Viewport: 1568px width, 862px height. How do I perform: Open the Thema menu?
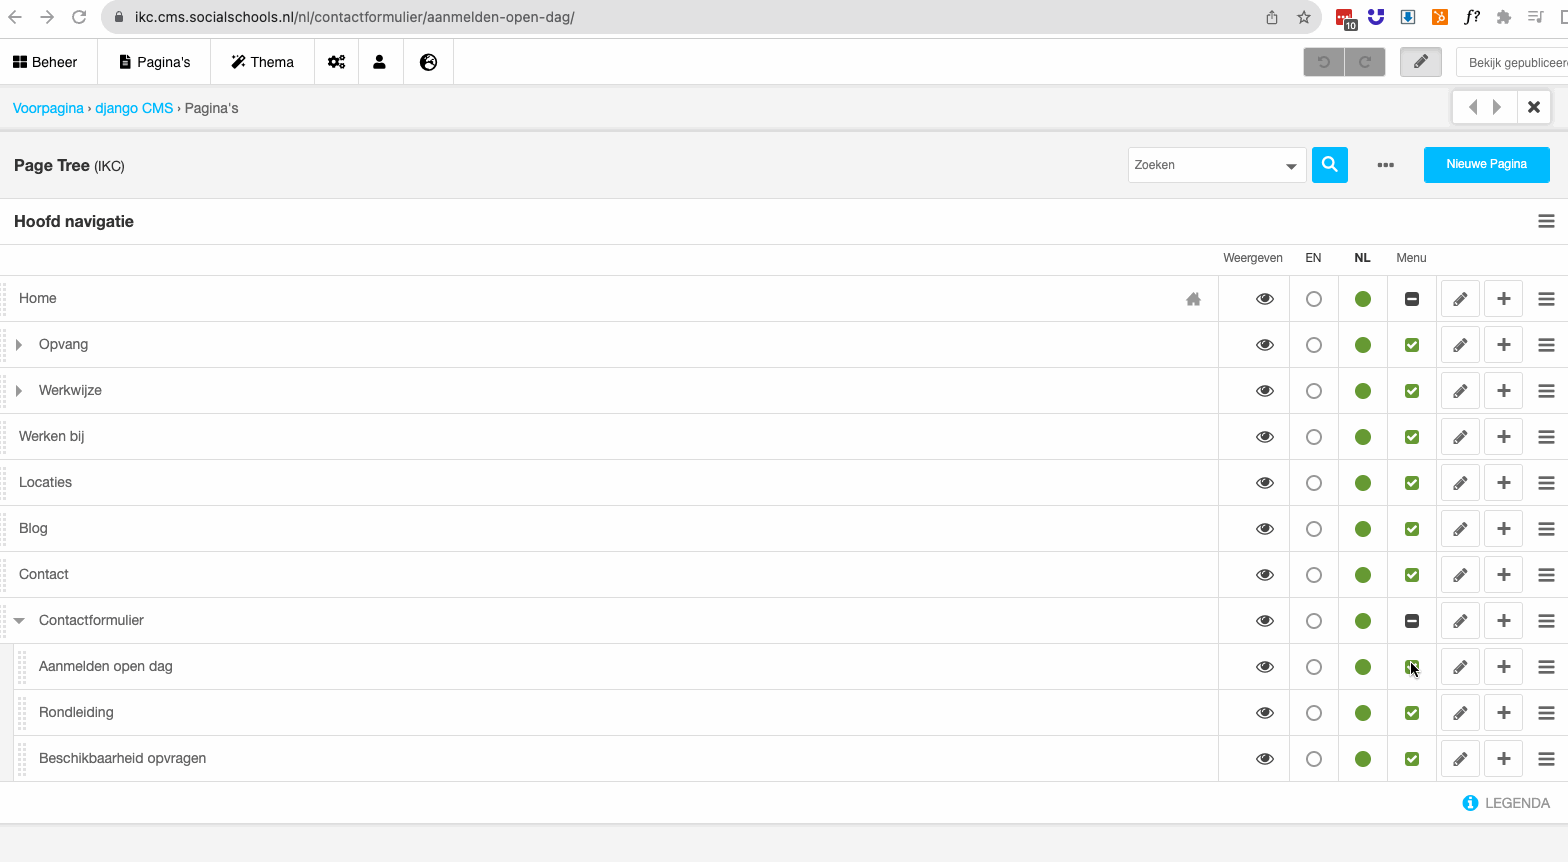click(x=262, y=62)
